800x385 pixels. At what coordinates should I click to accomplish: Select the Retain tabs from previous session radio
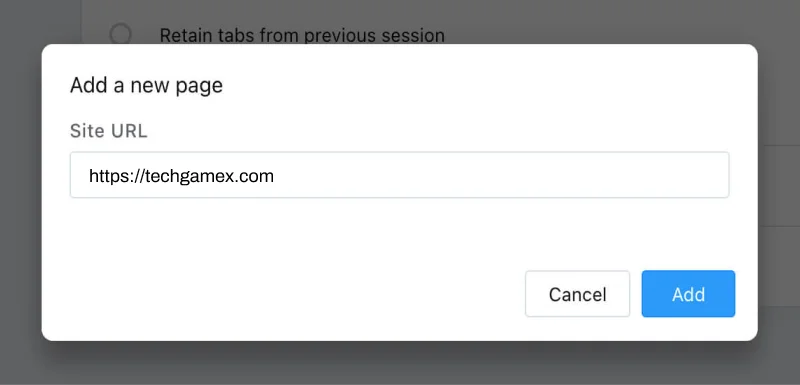pyautogui.click(x=120, y=35)
